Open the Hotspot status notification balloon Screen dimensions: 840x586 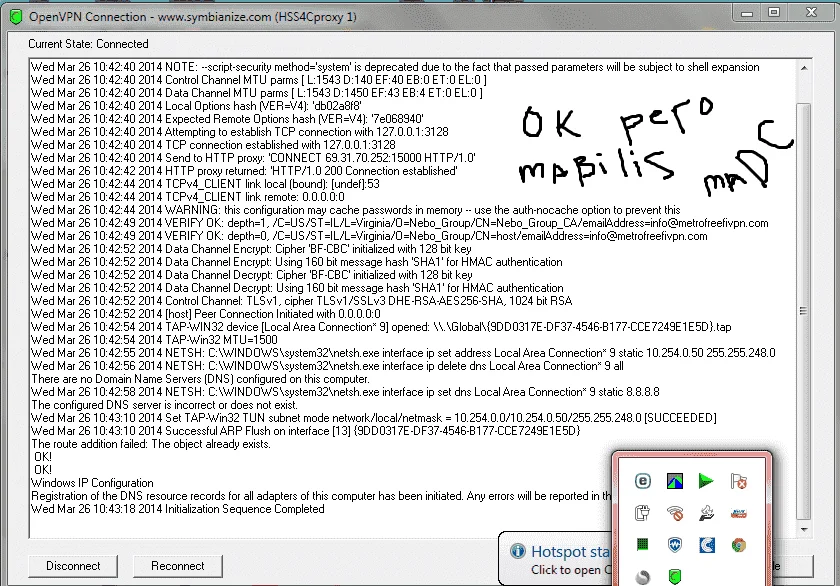pyautogui.click(x=557, y=559)
